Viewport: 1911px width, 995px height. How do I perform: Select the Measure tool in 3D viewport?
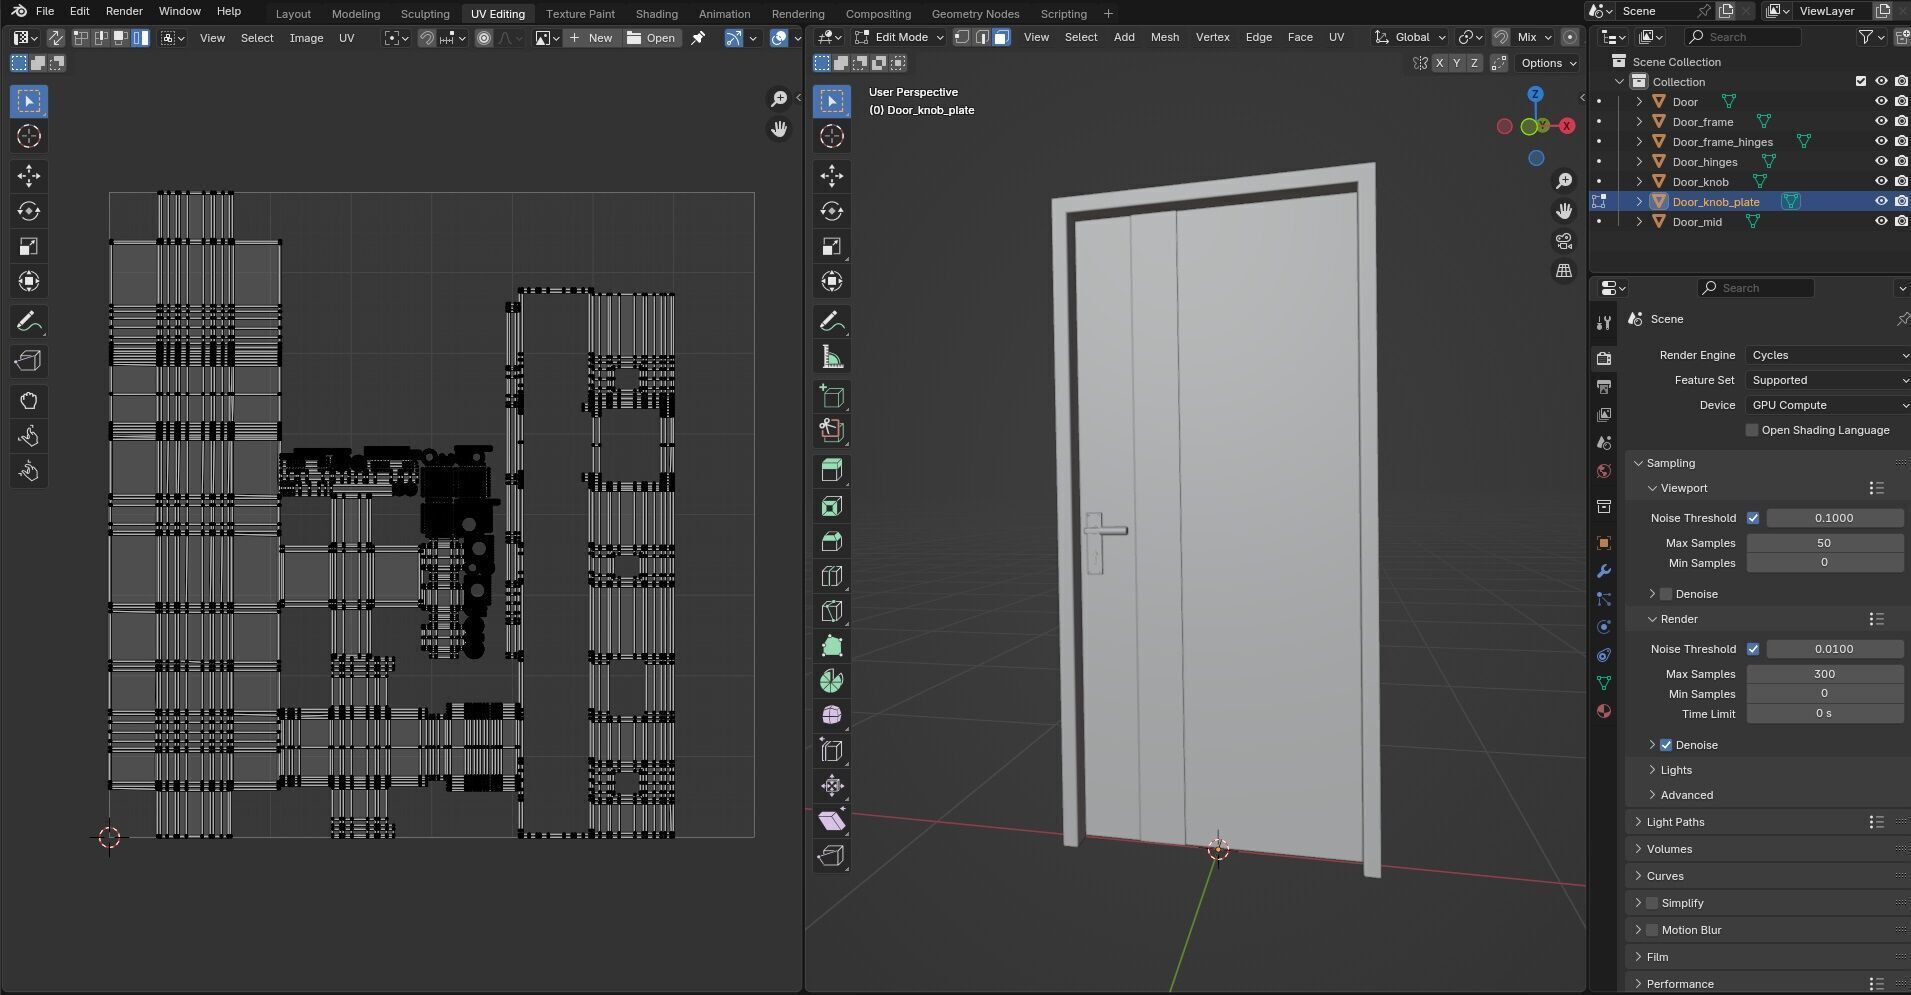[832, 356]
